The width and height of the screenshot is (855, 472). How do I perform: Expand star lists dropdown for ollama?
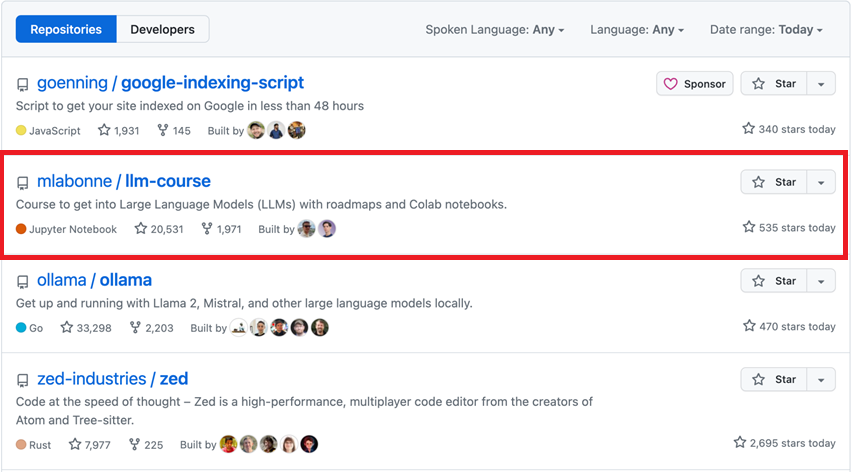click(x=821, y=281)
